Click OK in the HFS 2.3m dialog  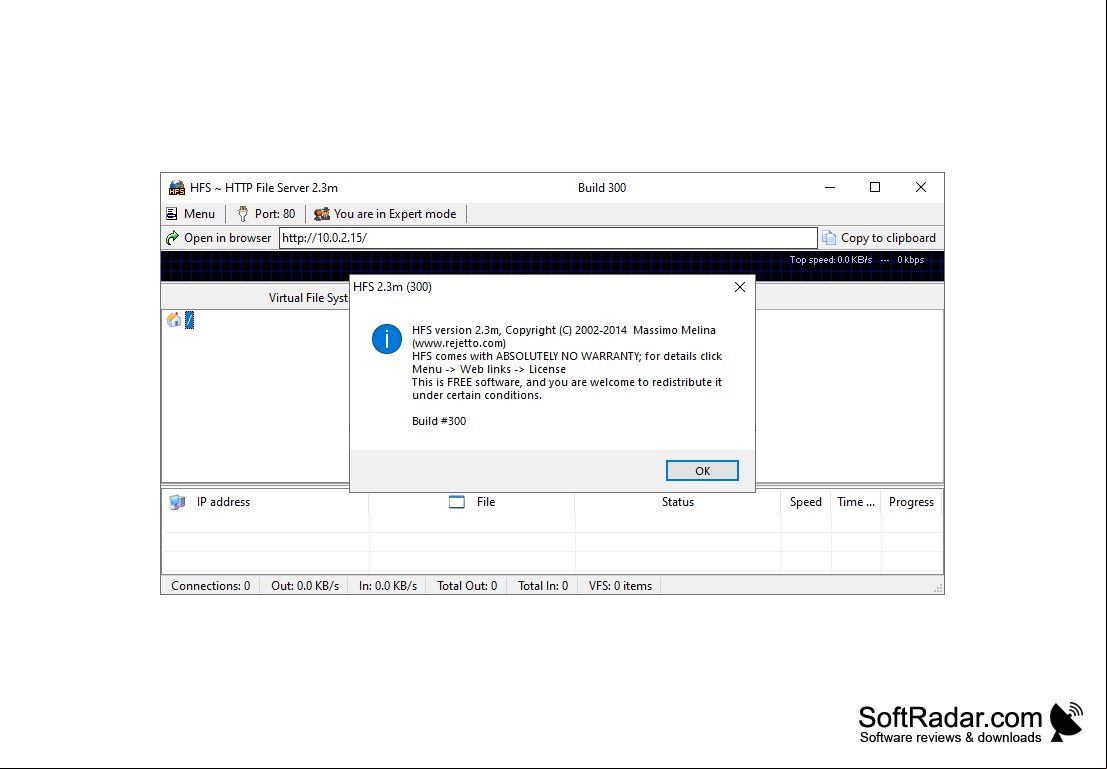pyautogui.click(x=702, y=471)
